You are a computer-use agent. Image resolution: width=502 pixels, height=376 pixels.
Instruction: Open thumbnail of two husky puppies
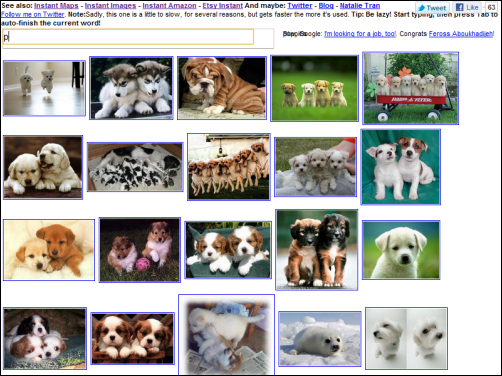pos(131,88)
